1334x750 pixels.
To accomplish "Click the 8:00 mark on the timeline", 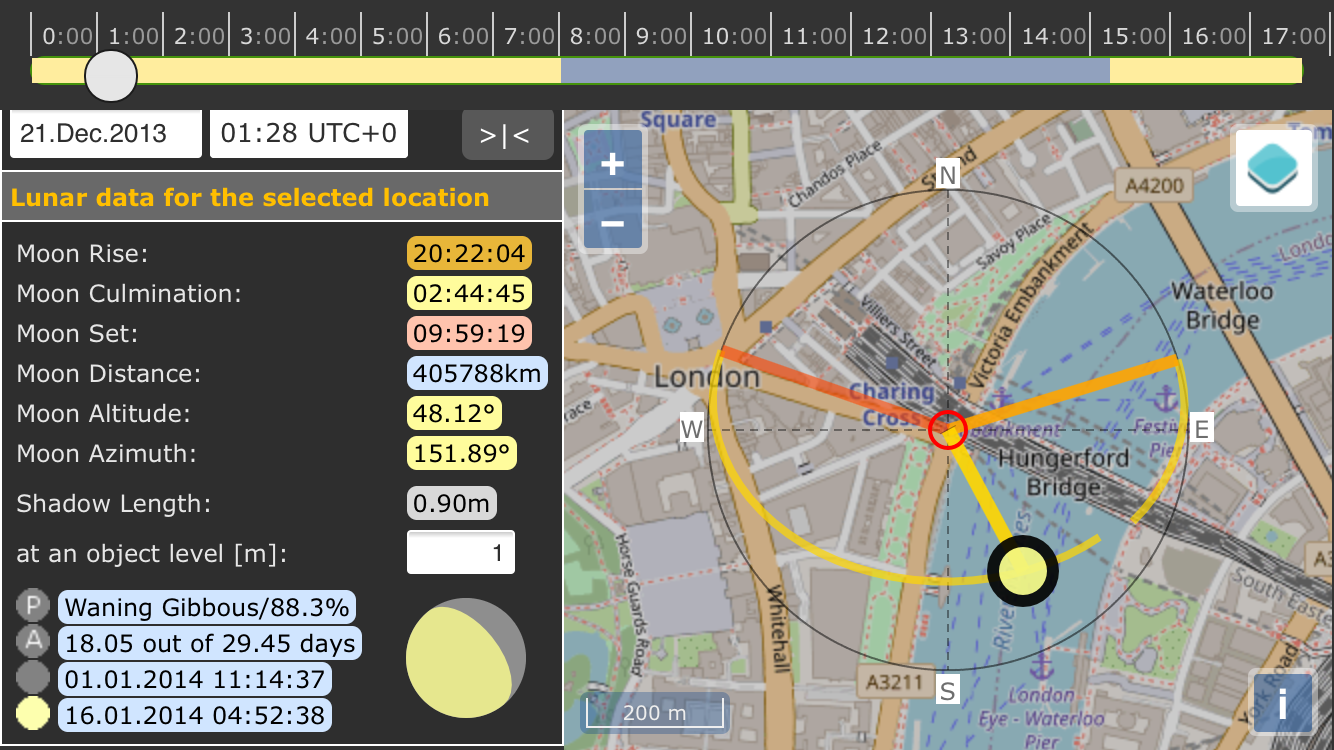I will click(596, 36).
